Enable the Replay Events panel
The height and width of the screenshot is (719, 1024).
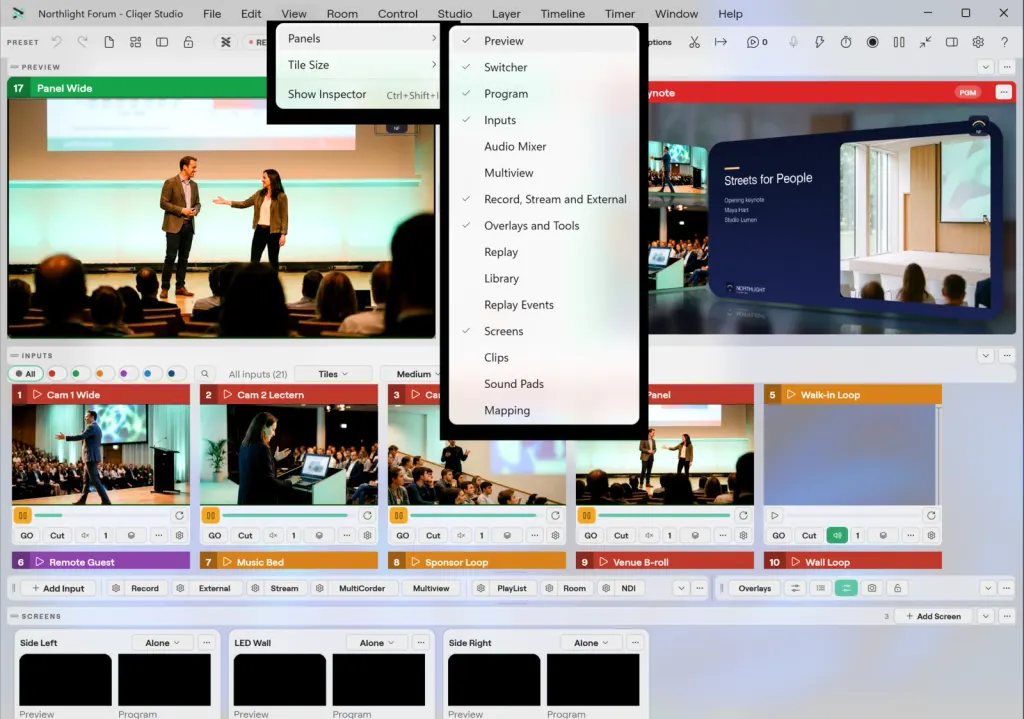[543, 305]
